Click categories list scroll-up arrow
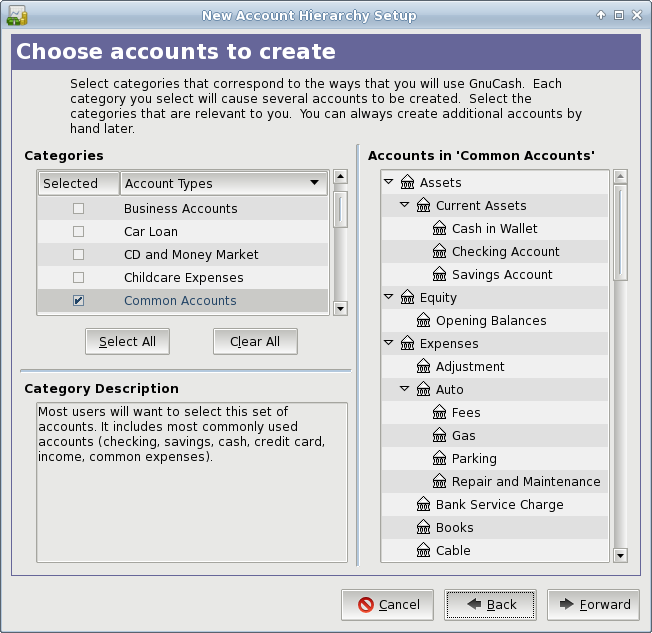Screen dimensions: 652x633 pyautogui.click(x=341, y=177)
